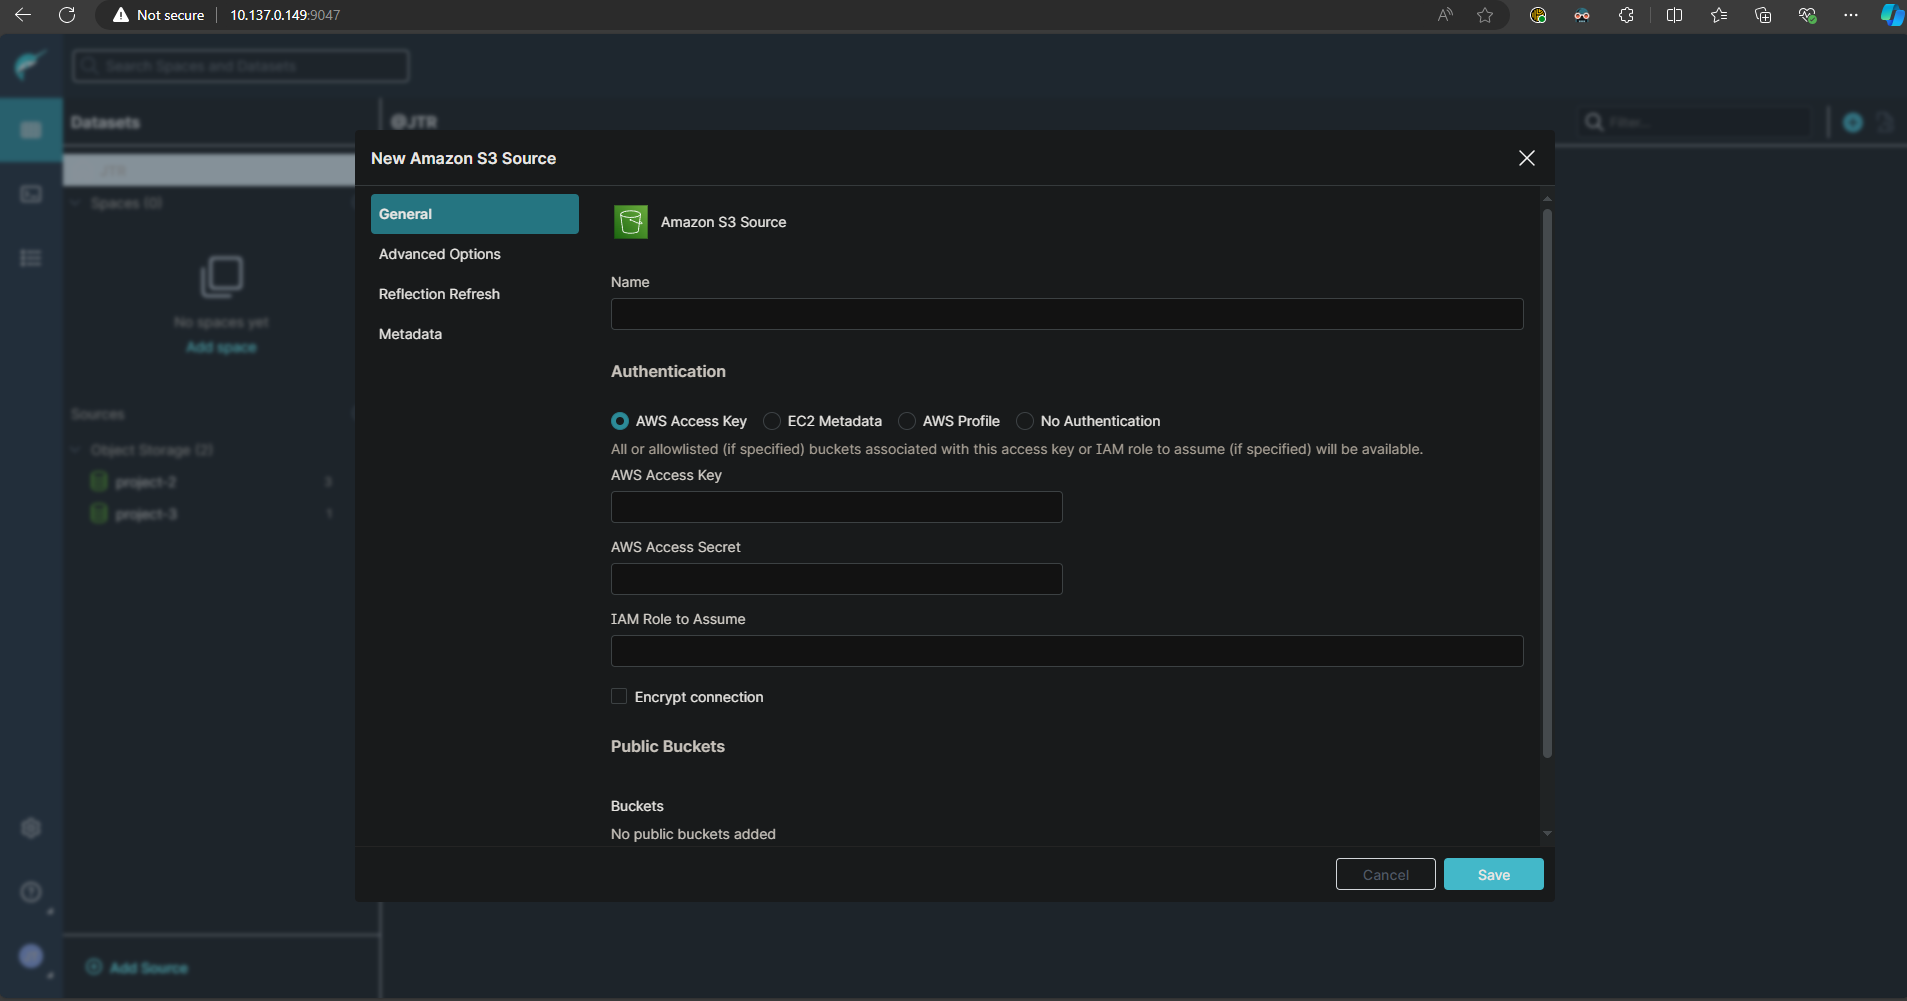Click the Name input field
The image size is (1907, 1001).
(1067, 314)
